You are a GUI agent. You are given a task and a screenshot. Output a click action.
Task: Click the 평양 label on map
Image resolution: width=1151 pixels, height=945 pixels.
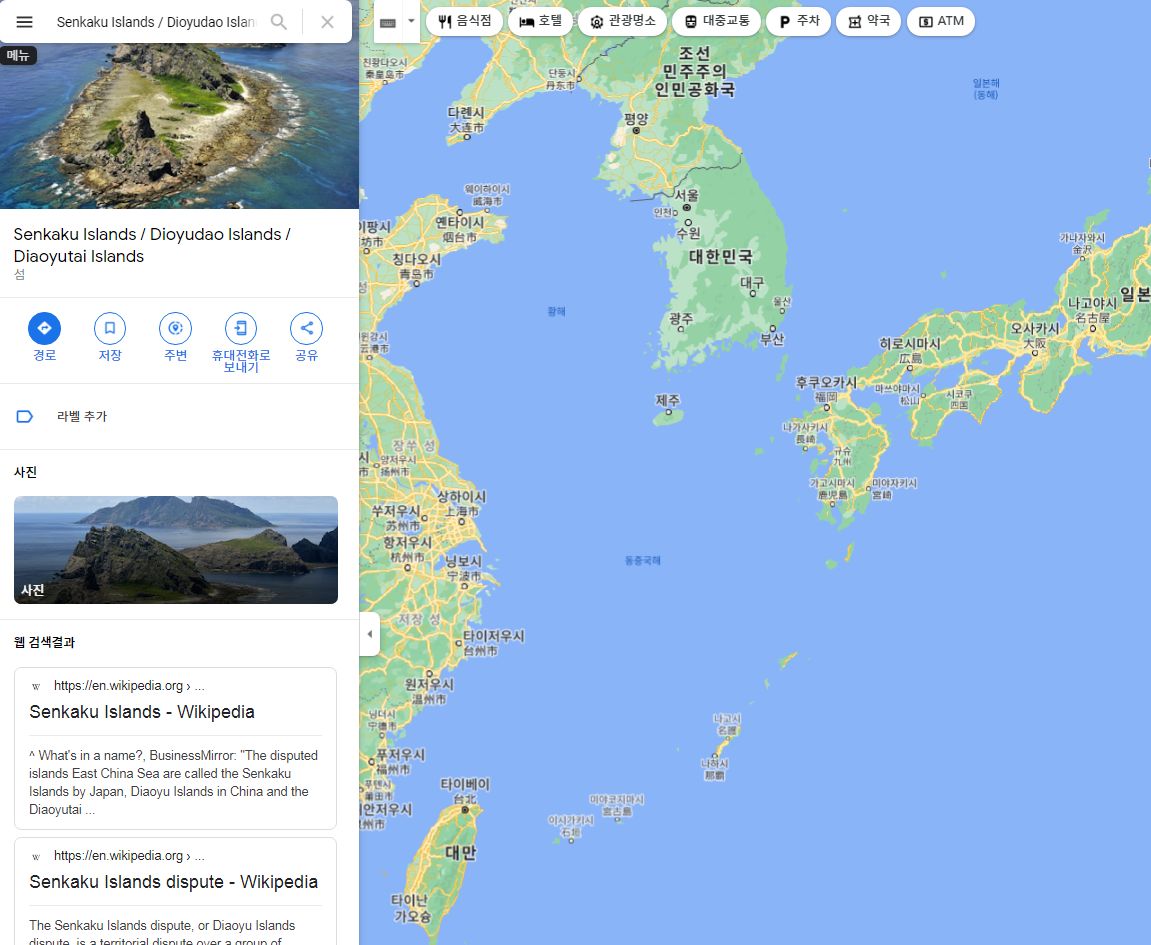point(636,118)
